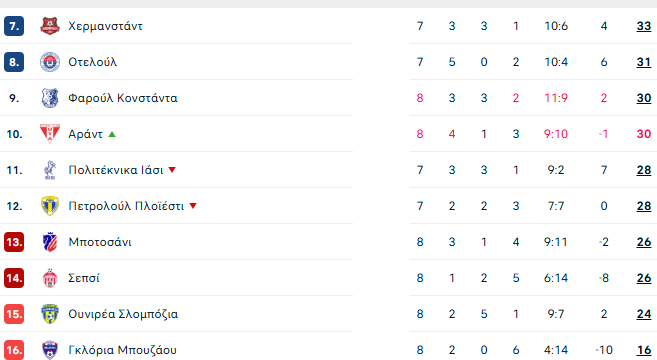Click the Πετρολούλ Πλοϊέστι yellow crest
Image resolution: width=657 pixels, height=360 pixels.
(50, 206)
